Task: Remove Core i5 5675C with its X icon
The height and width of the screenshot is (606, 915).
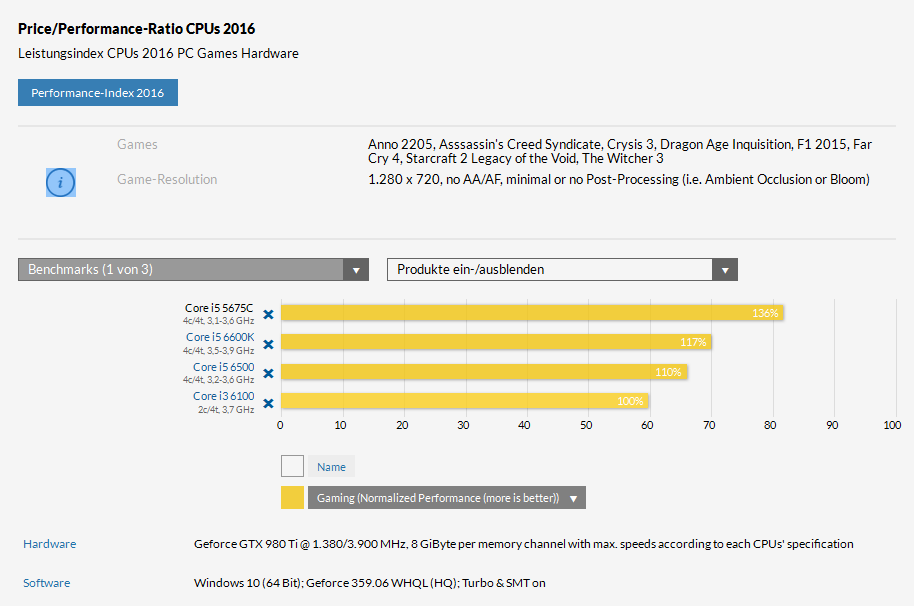Action: (x=268, y=315)
